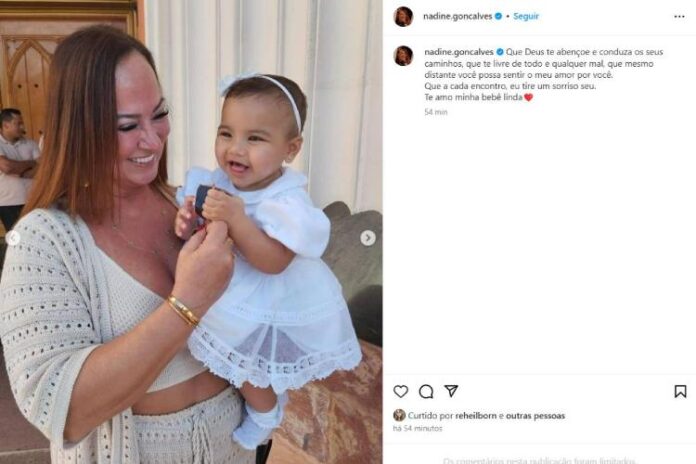Like the post with the heart icon
The height and width of the screenshot is (464, 696).
click(401, 391)
